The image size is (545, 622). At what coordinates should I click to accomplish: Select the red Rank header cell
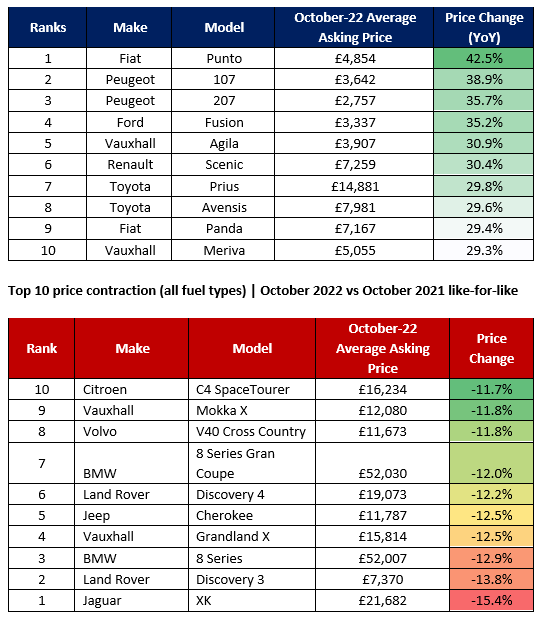point(42,348)
